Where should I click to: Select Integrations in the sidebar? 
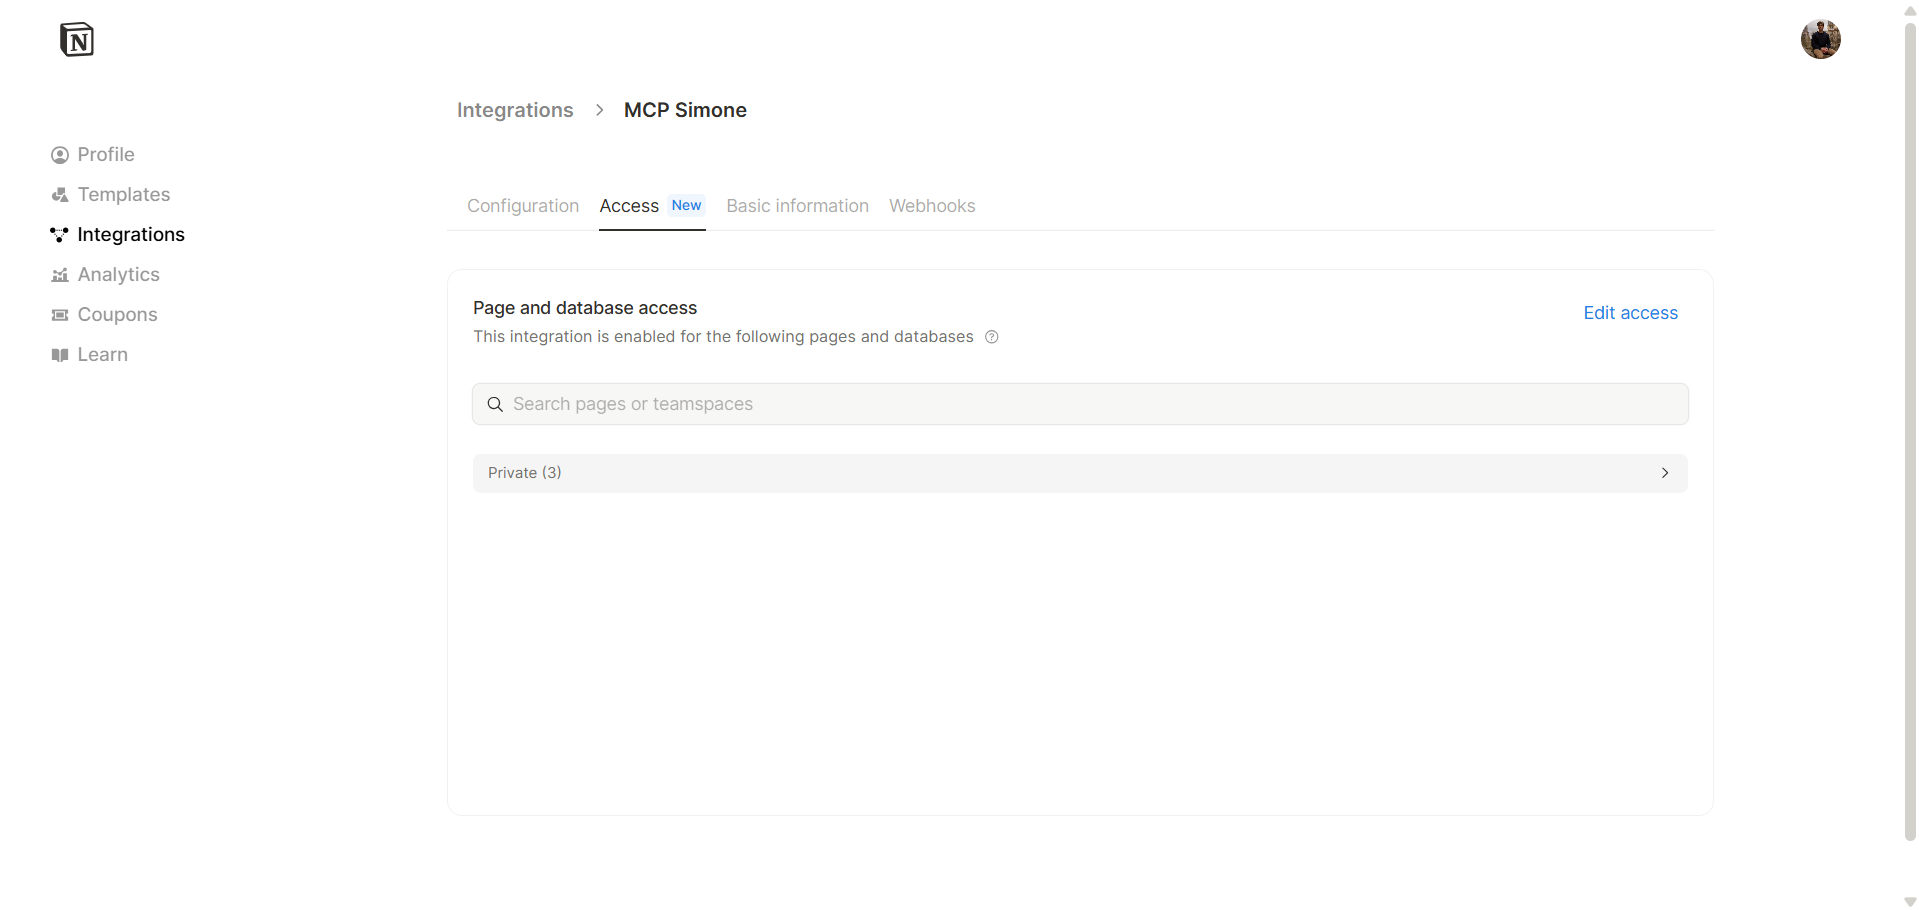pos(118,235)
